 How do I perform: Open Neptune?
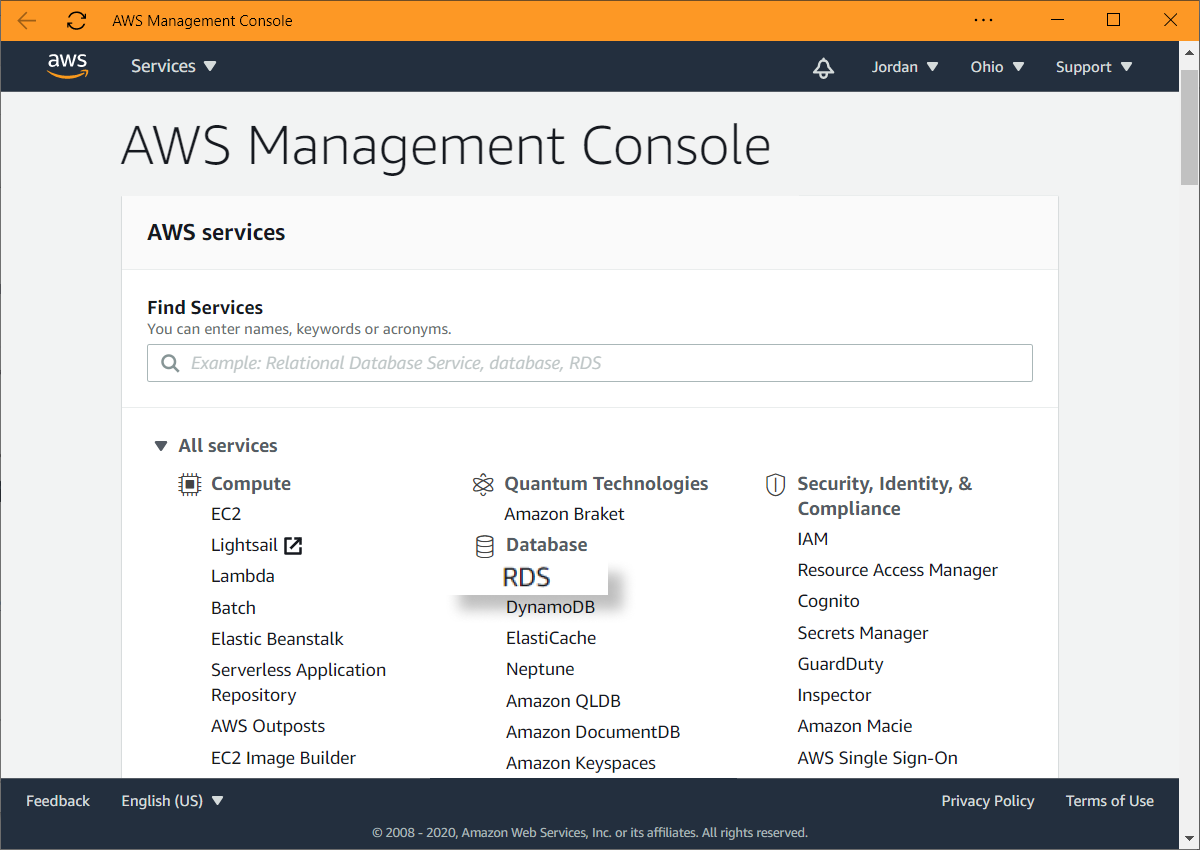pyautogui.click(x=540, y=670)
